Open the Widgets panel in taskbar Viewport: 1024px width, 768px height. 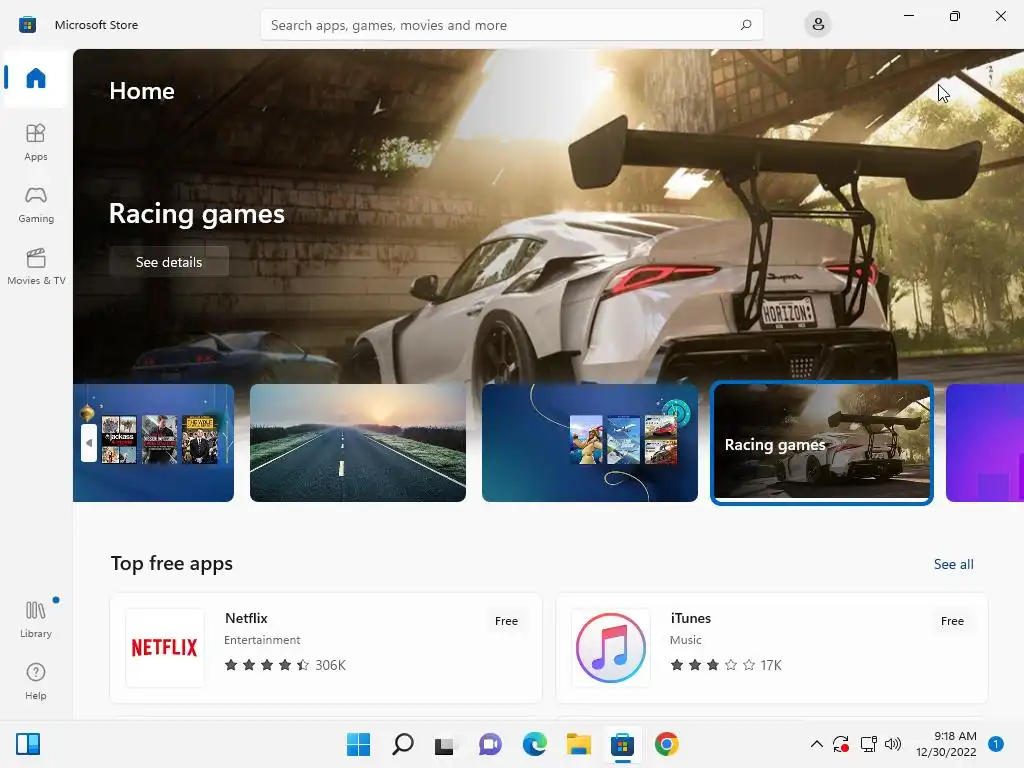[28, 744]
